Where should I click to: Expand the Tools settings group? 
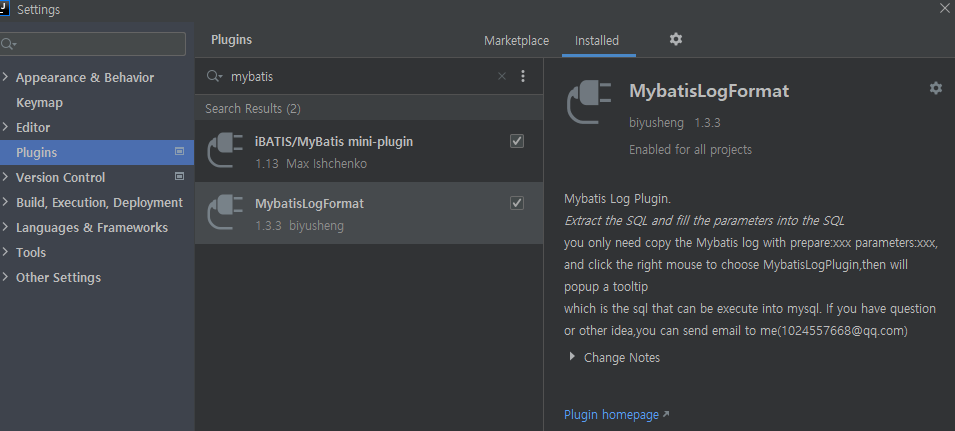(5, 251)
